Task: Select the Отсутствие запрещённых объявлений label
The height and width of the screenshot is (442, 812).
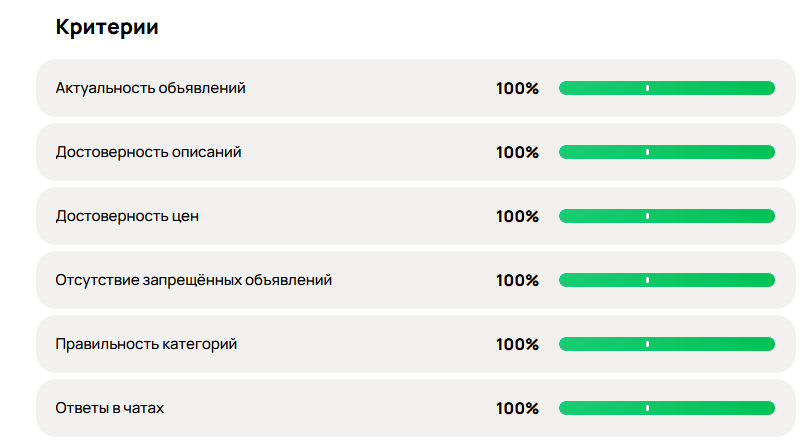Action: coord(194,280)
